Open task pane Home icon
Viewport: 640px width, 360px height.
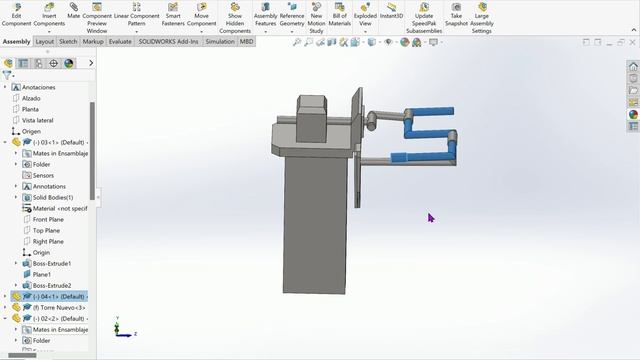pos(633,66)
